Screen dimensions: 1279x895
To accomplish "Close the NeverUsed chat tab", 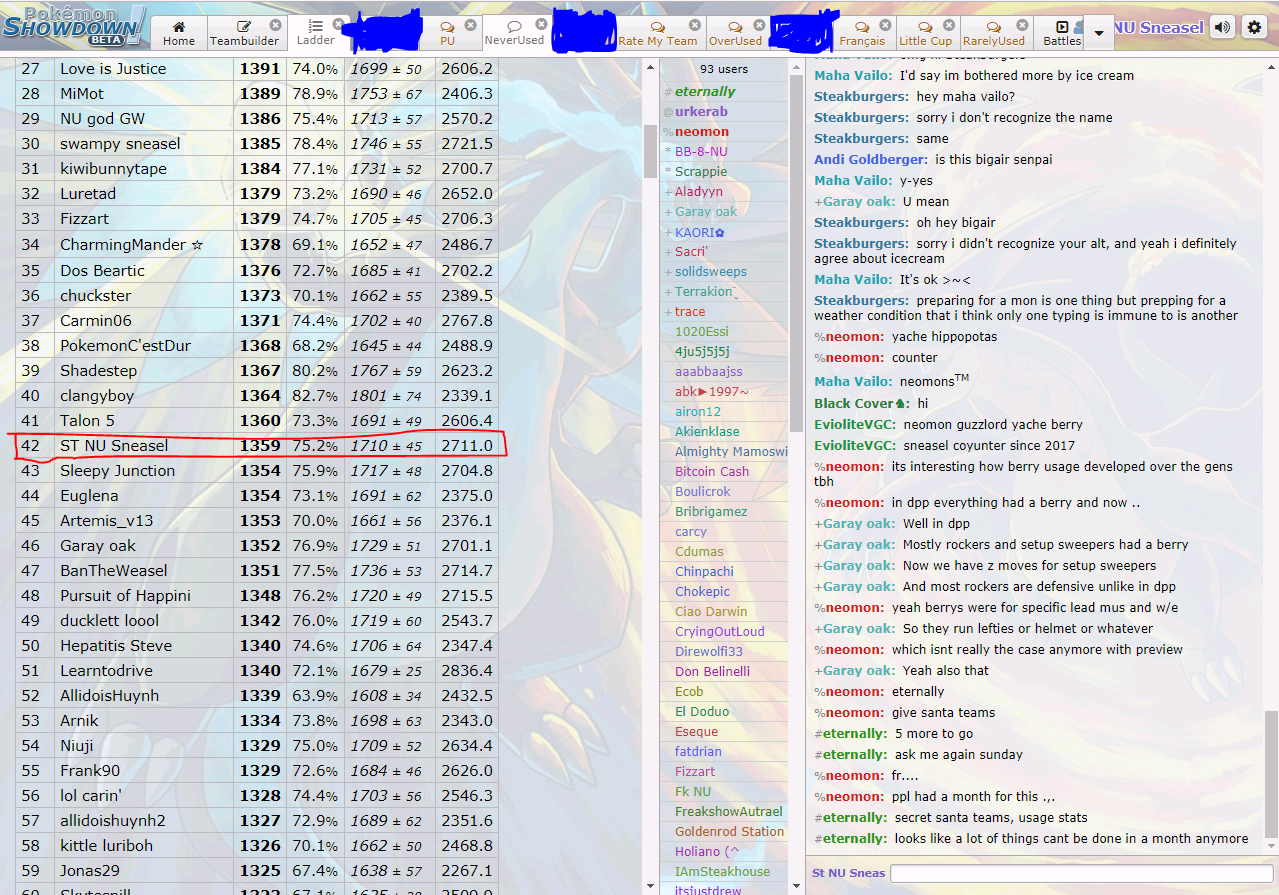I will coord(541,23).
